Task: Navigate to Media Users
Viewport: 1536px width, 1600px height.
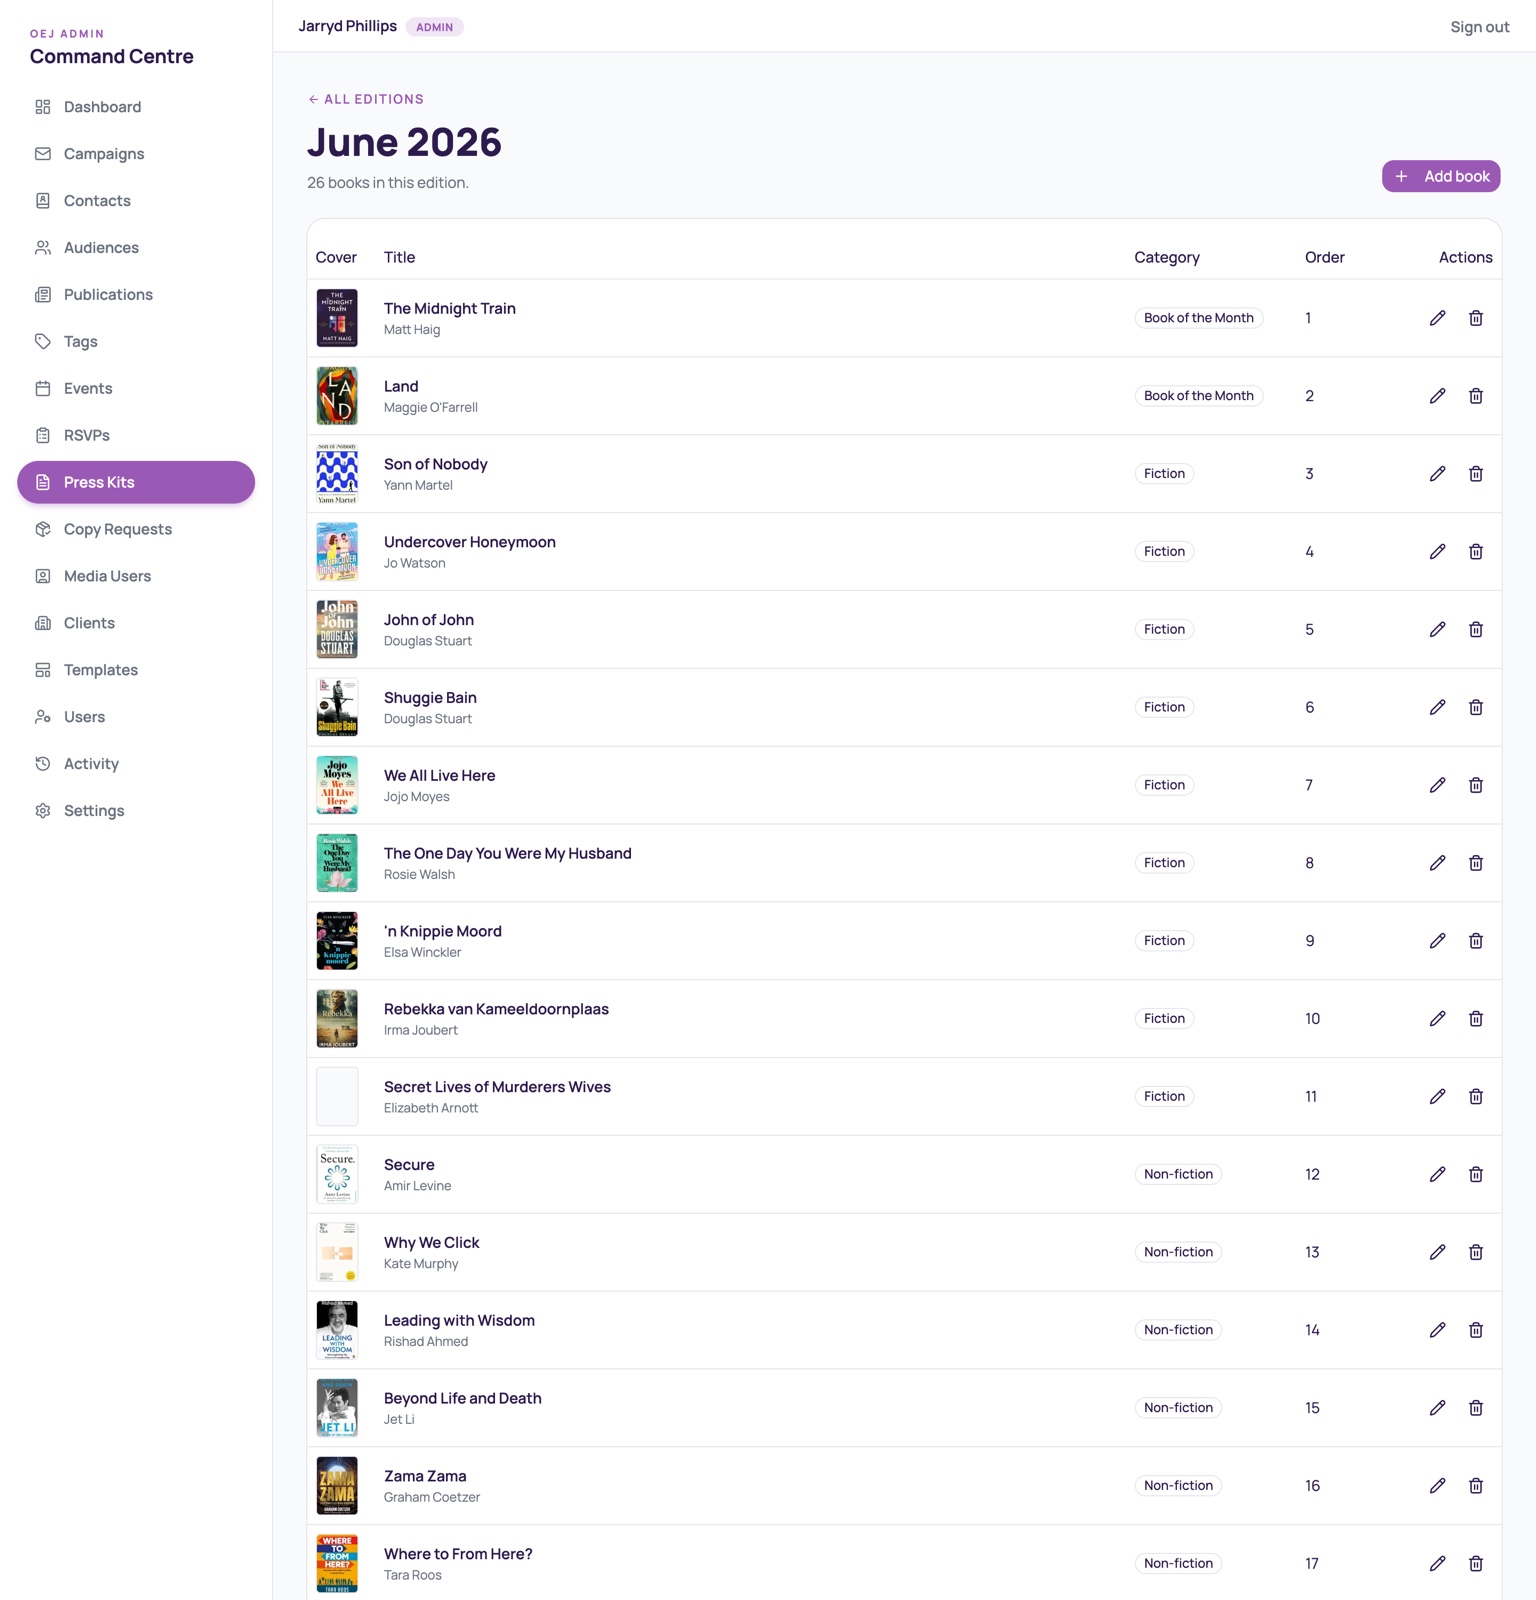Action: [x=136, y=576]
